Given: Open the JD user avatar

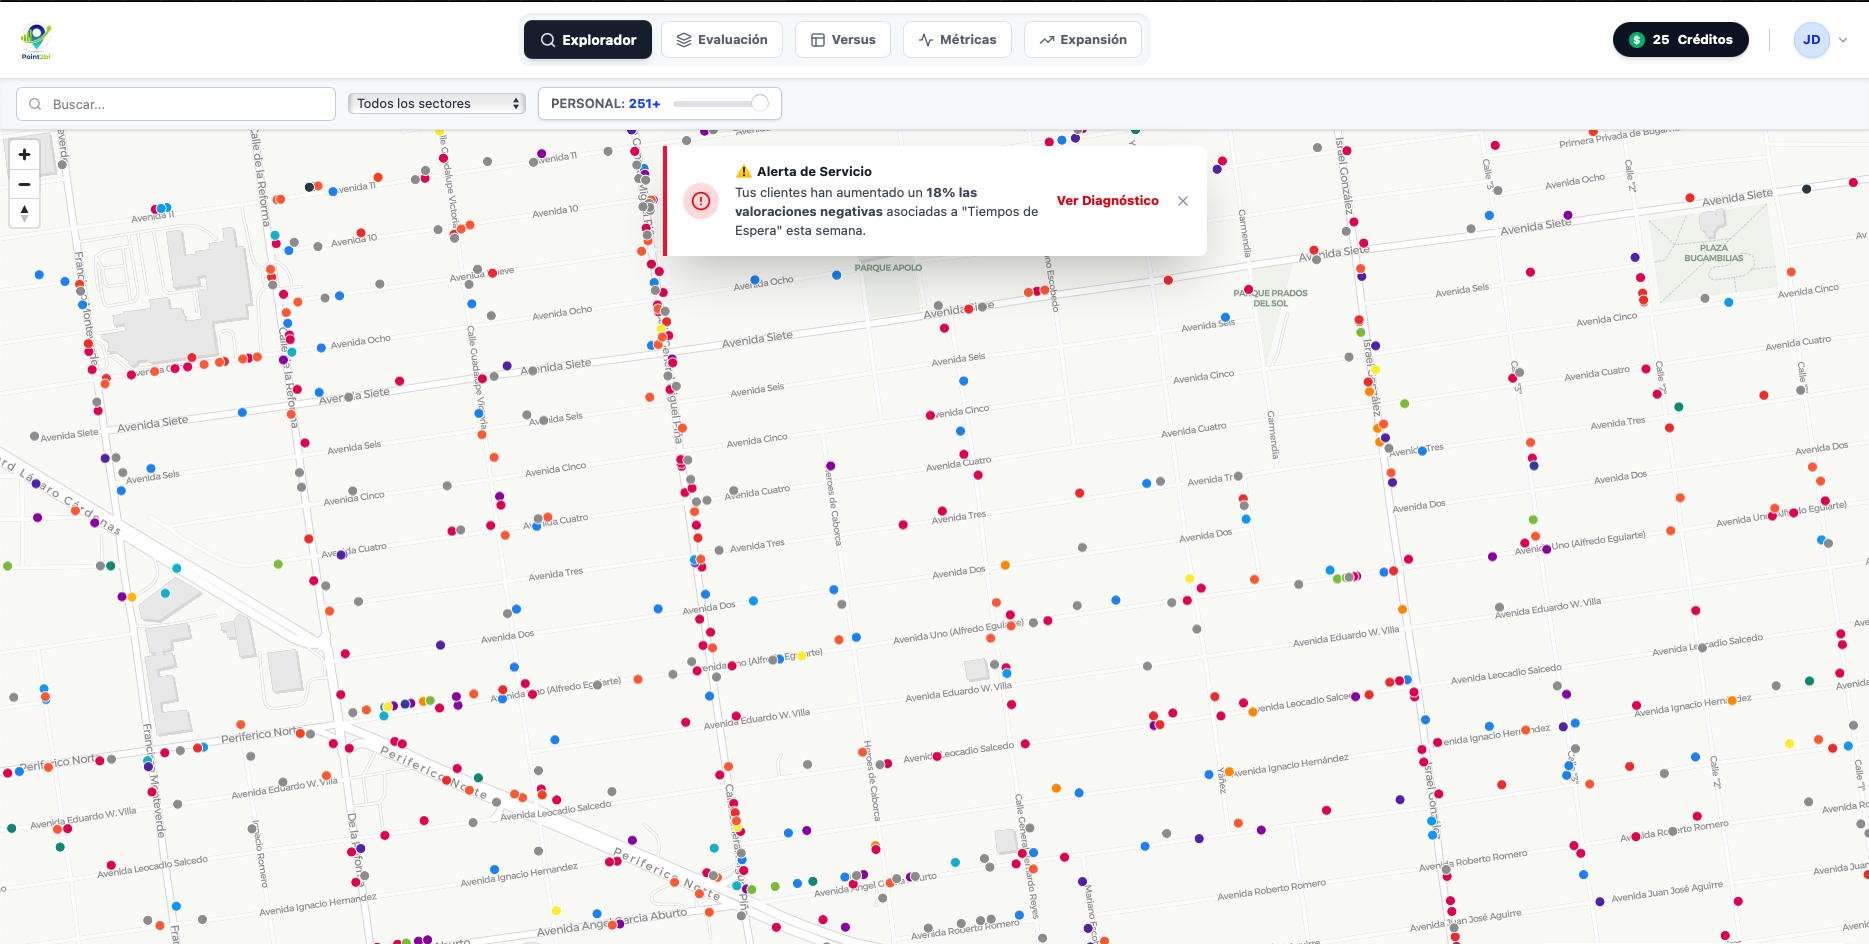Looking at the screenshot, I should [x=1811, y=40].
